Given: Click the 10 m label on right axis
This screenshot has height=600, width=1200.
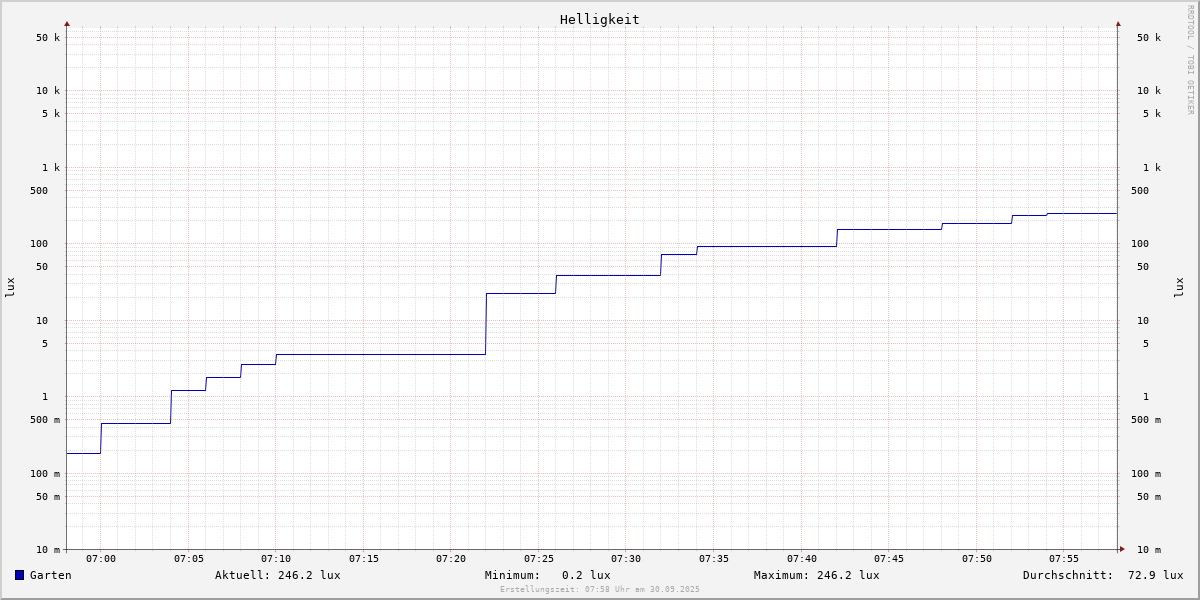Looking at the screenshot, I should tap(1149, 550).
